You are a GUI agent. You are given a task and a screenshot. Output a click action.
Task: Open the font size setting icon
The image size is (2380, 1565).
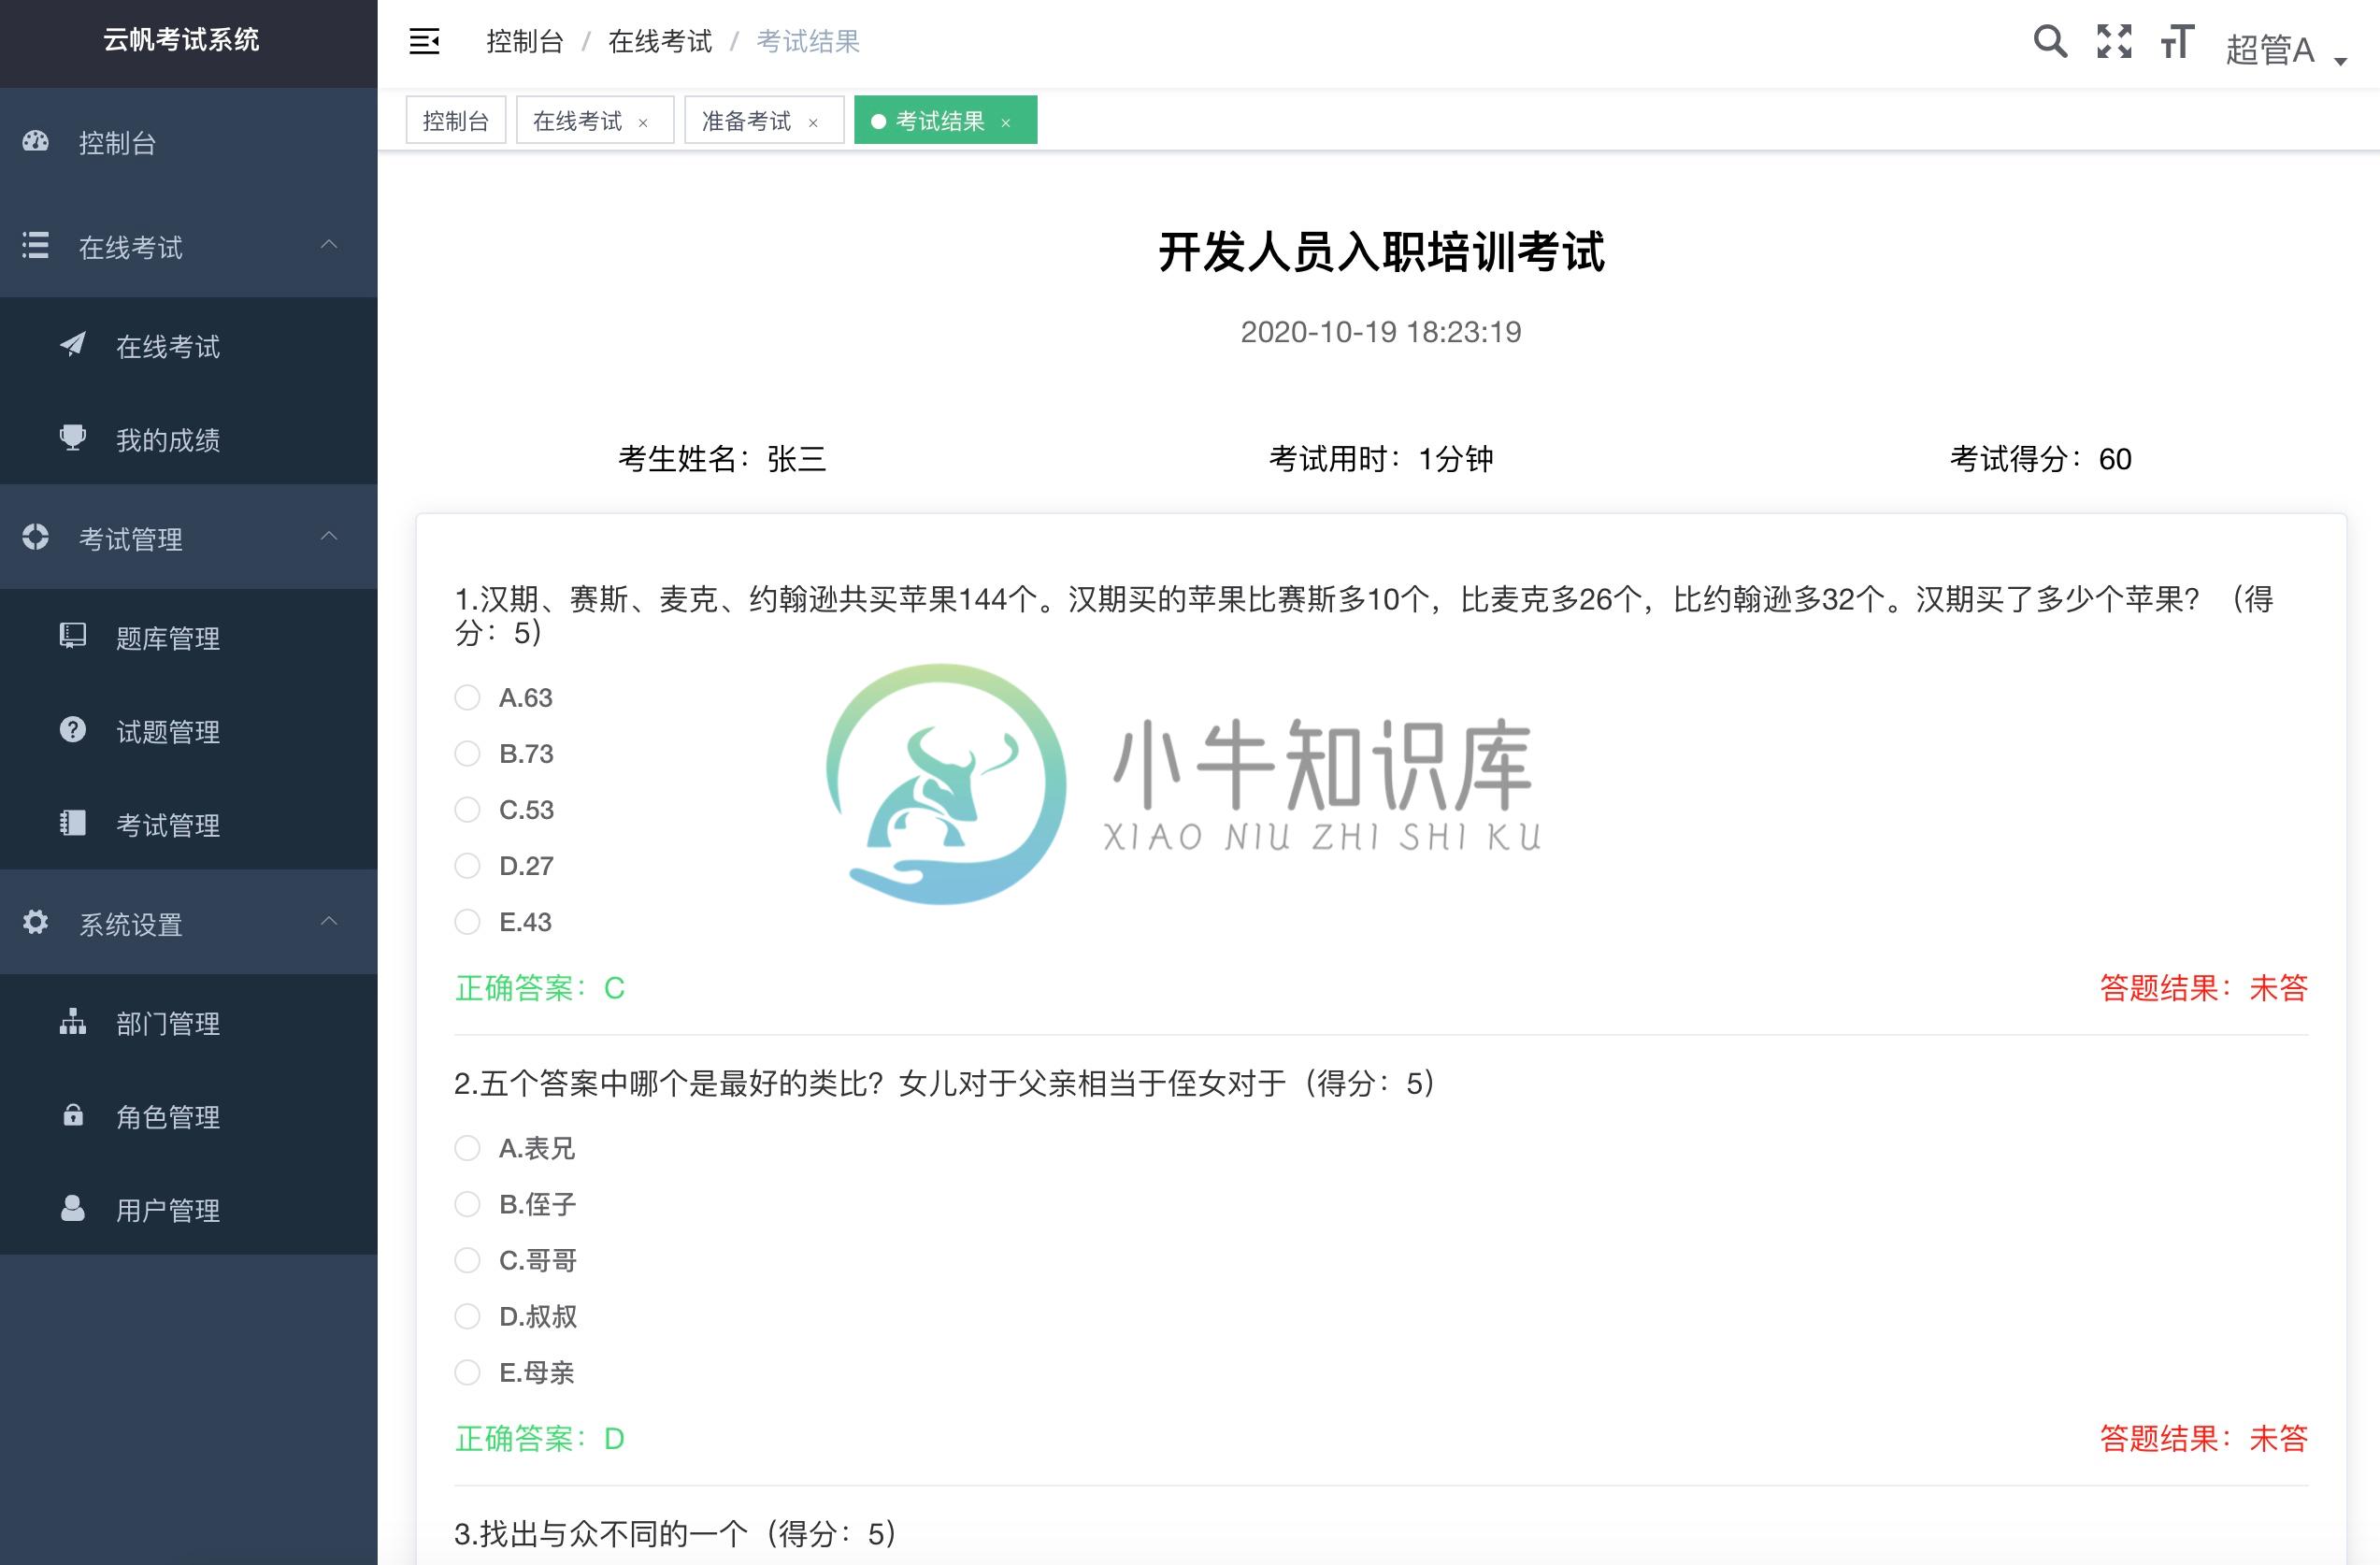(x=2177, y=42)
